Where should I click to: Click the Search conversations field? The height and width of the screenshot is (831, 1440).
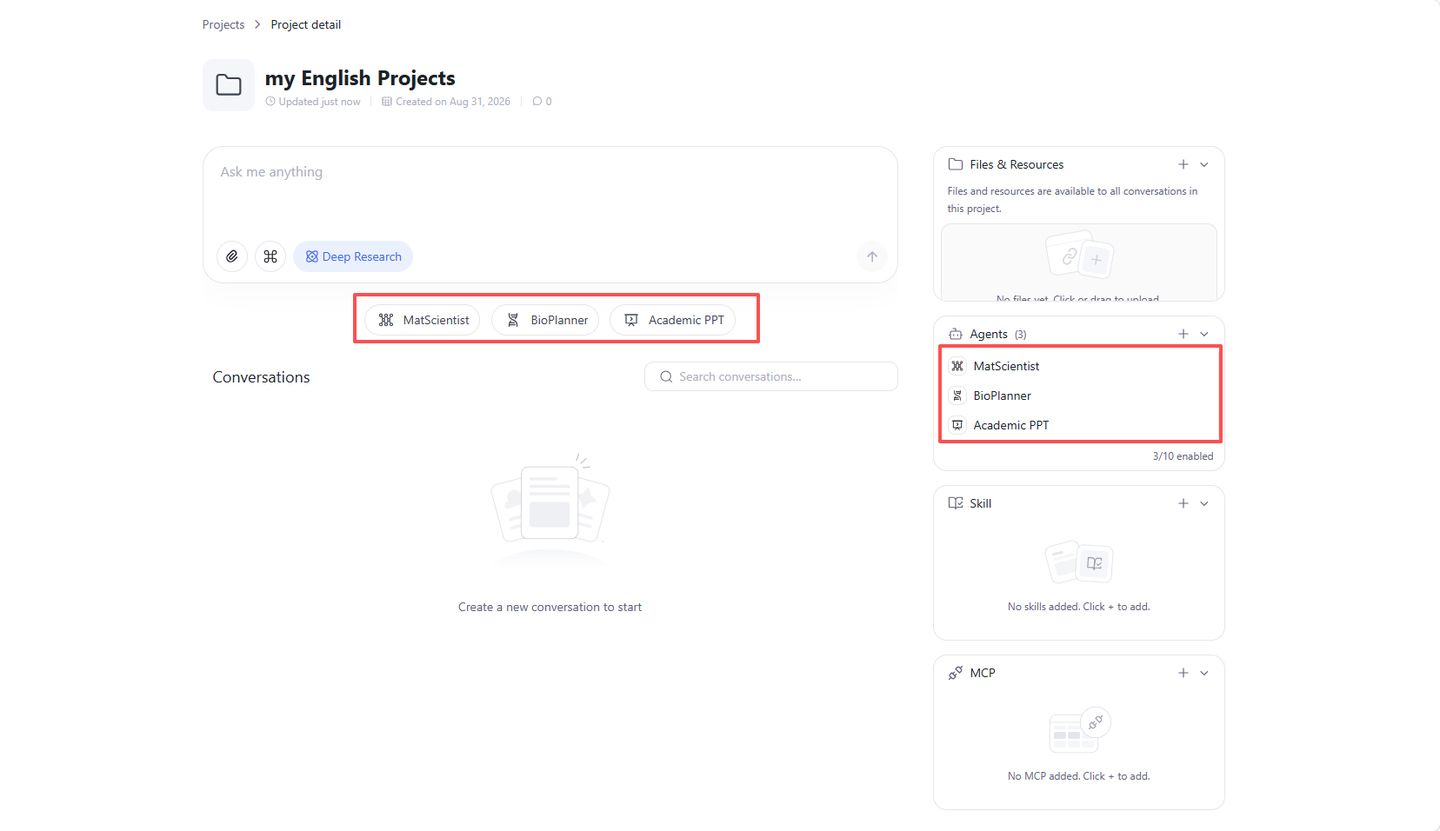(771, 377)
